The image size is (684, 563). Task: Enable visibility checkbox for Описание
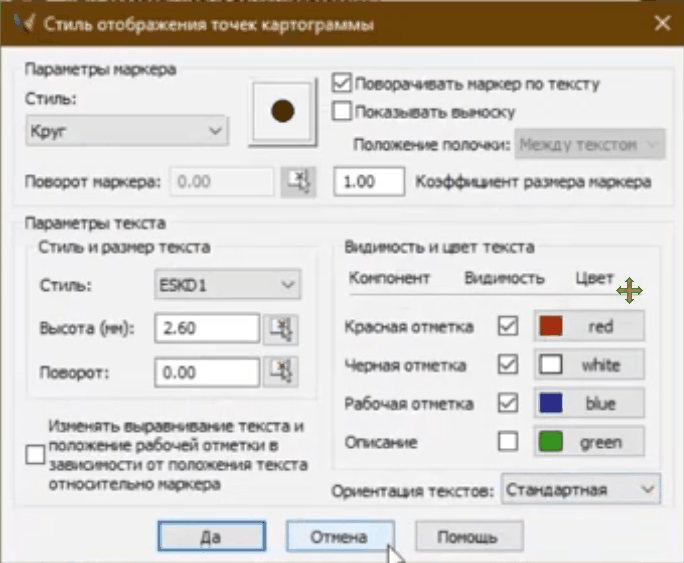point(509,441)
